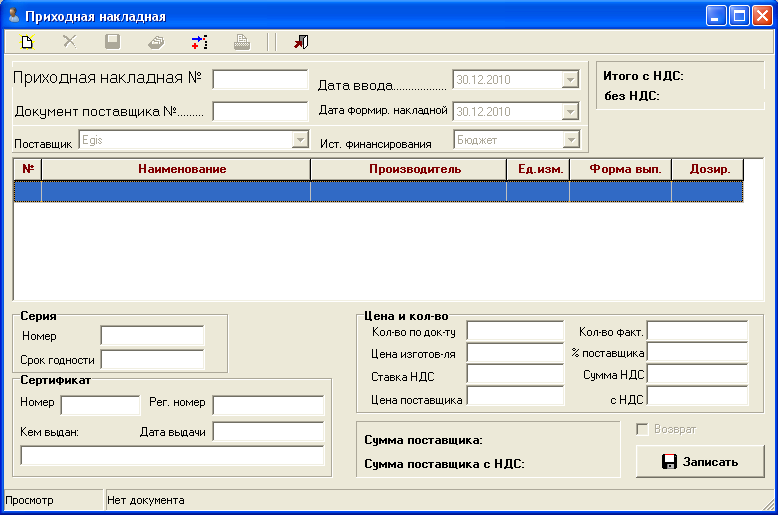Viewport: 778px width, 515px height.
Task: Click the eraser-shaped toolbar icon
Action: pos(156,42)
